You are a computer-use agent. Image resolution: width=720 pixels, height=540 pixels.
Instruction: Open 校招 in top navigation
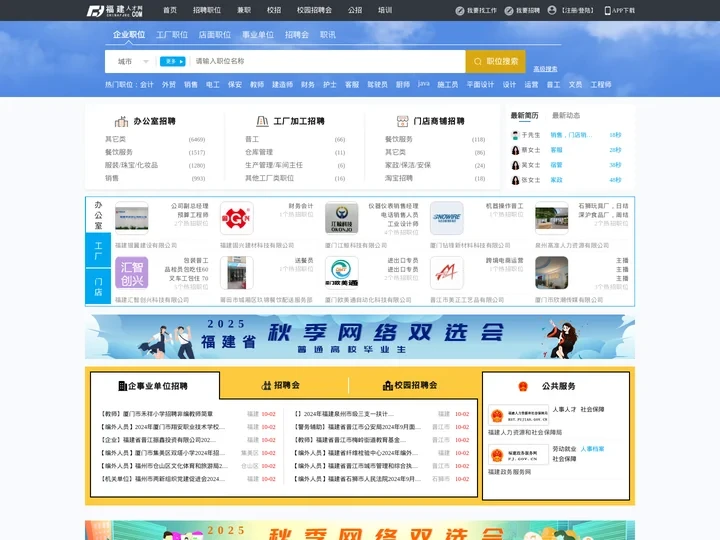coord(274,10)
